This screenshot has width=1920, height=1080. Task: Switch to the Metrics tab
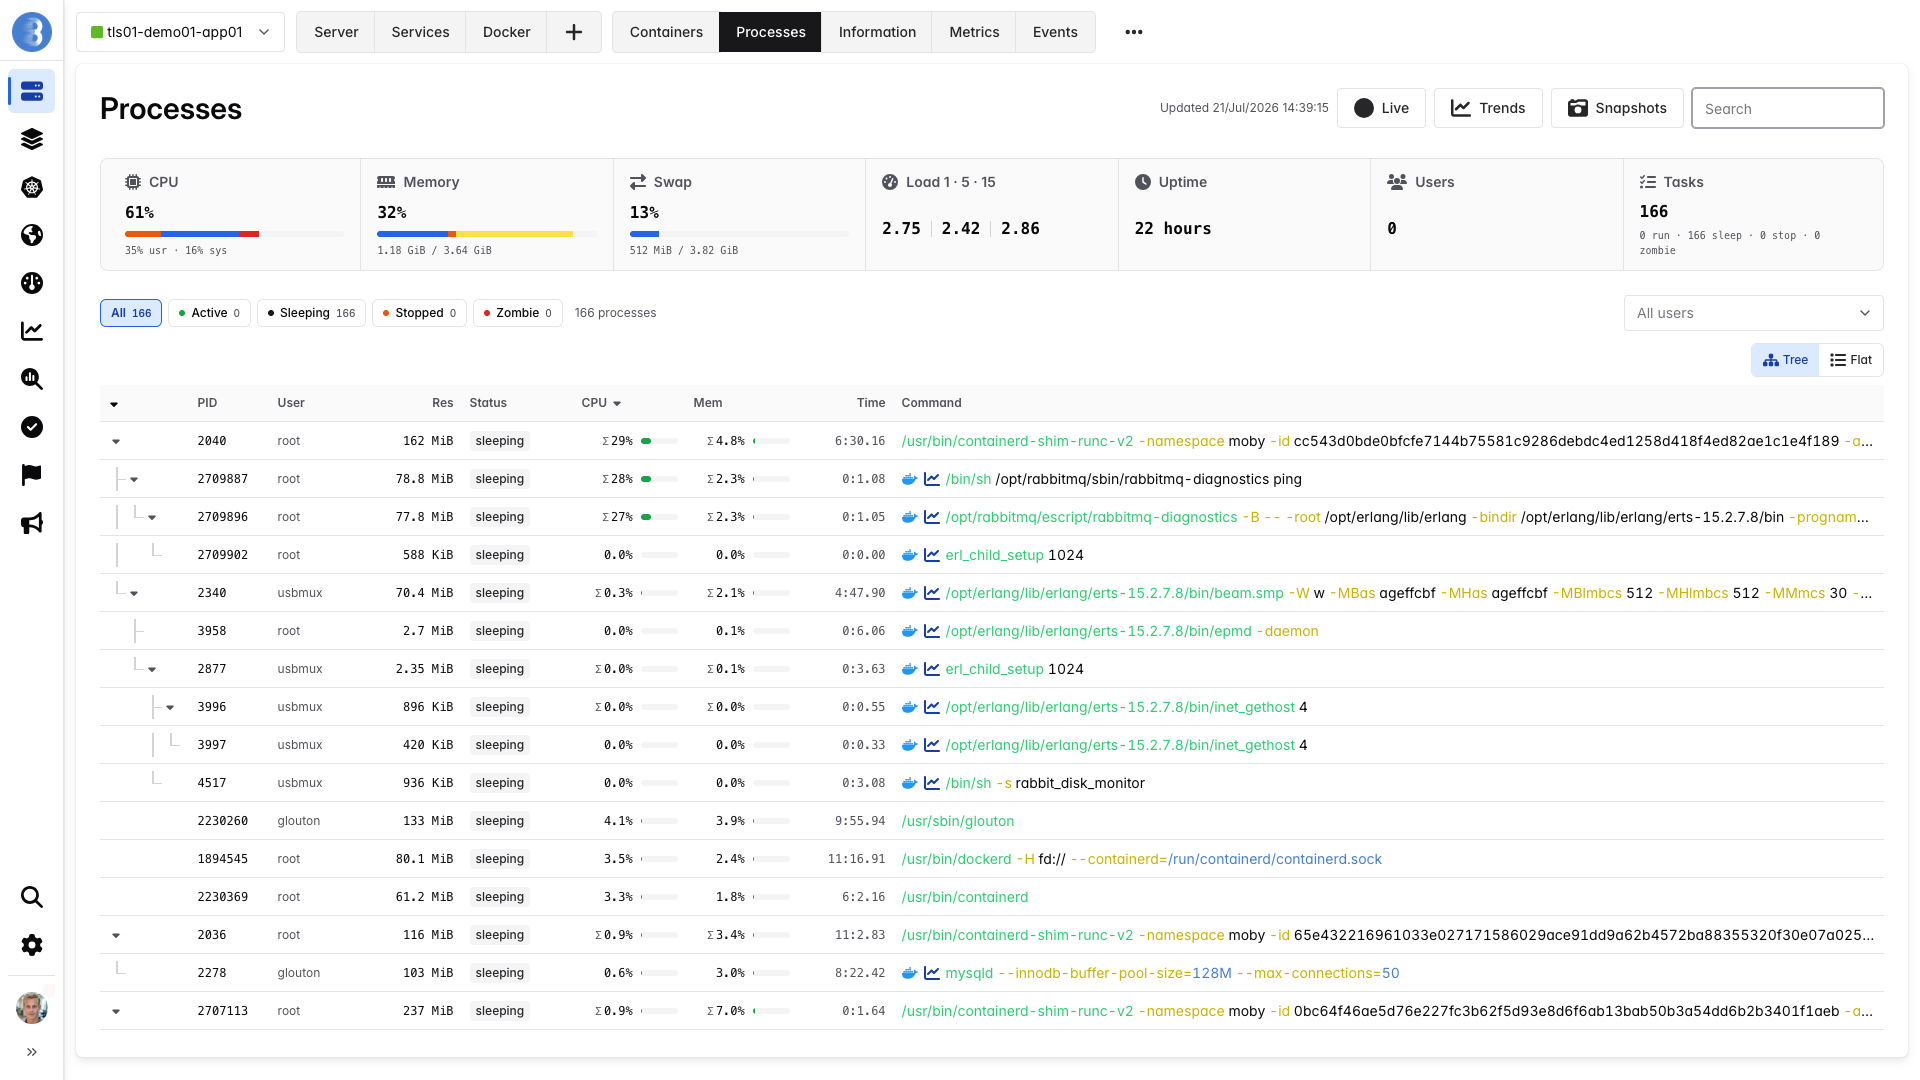(974, 32)
